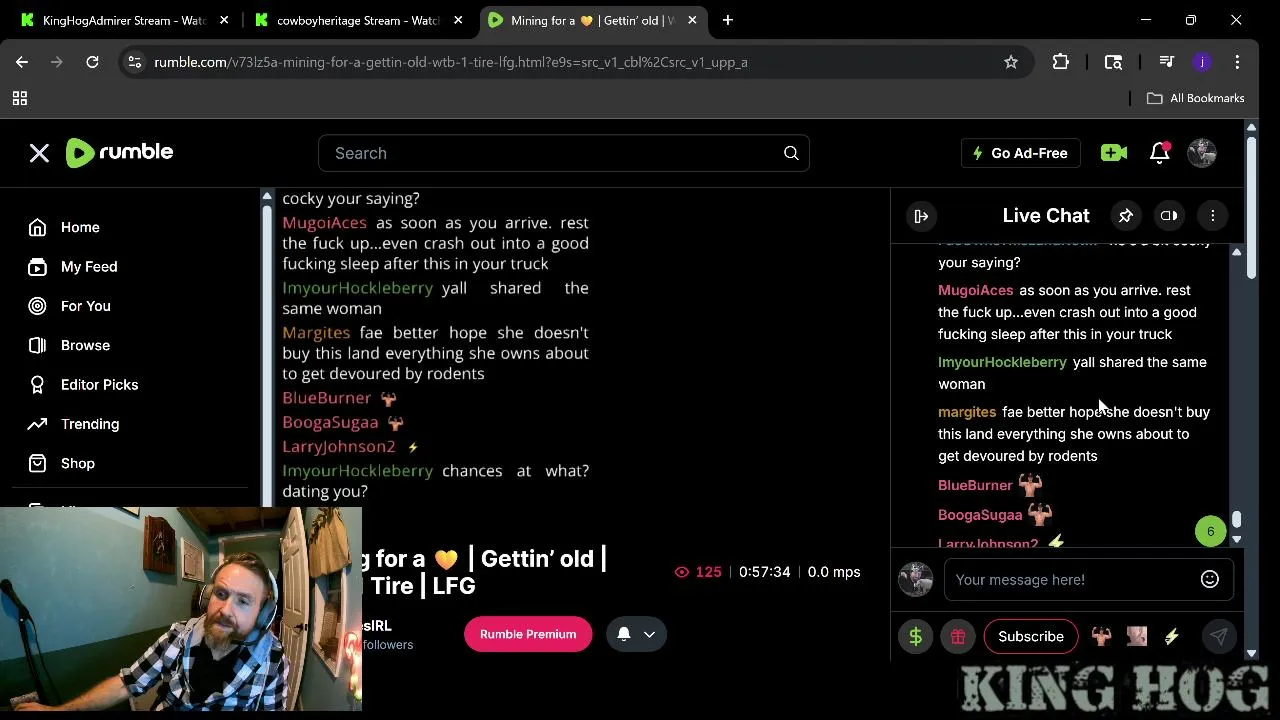Viewport: 1280px width, 720px height.
Task: Click Go Ad-Free button
Action: coord(1020,153)
